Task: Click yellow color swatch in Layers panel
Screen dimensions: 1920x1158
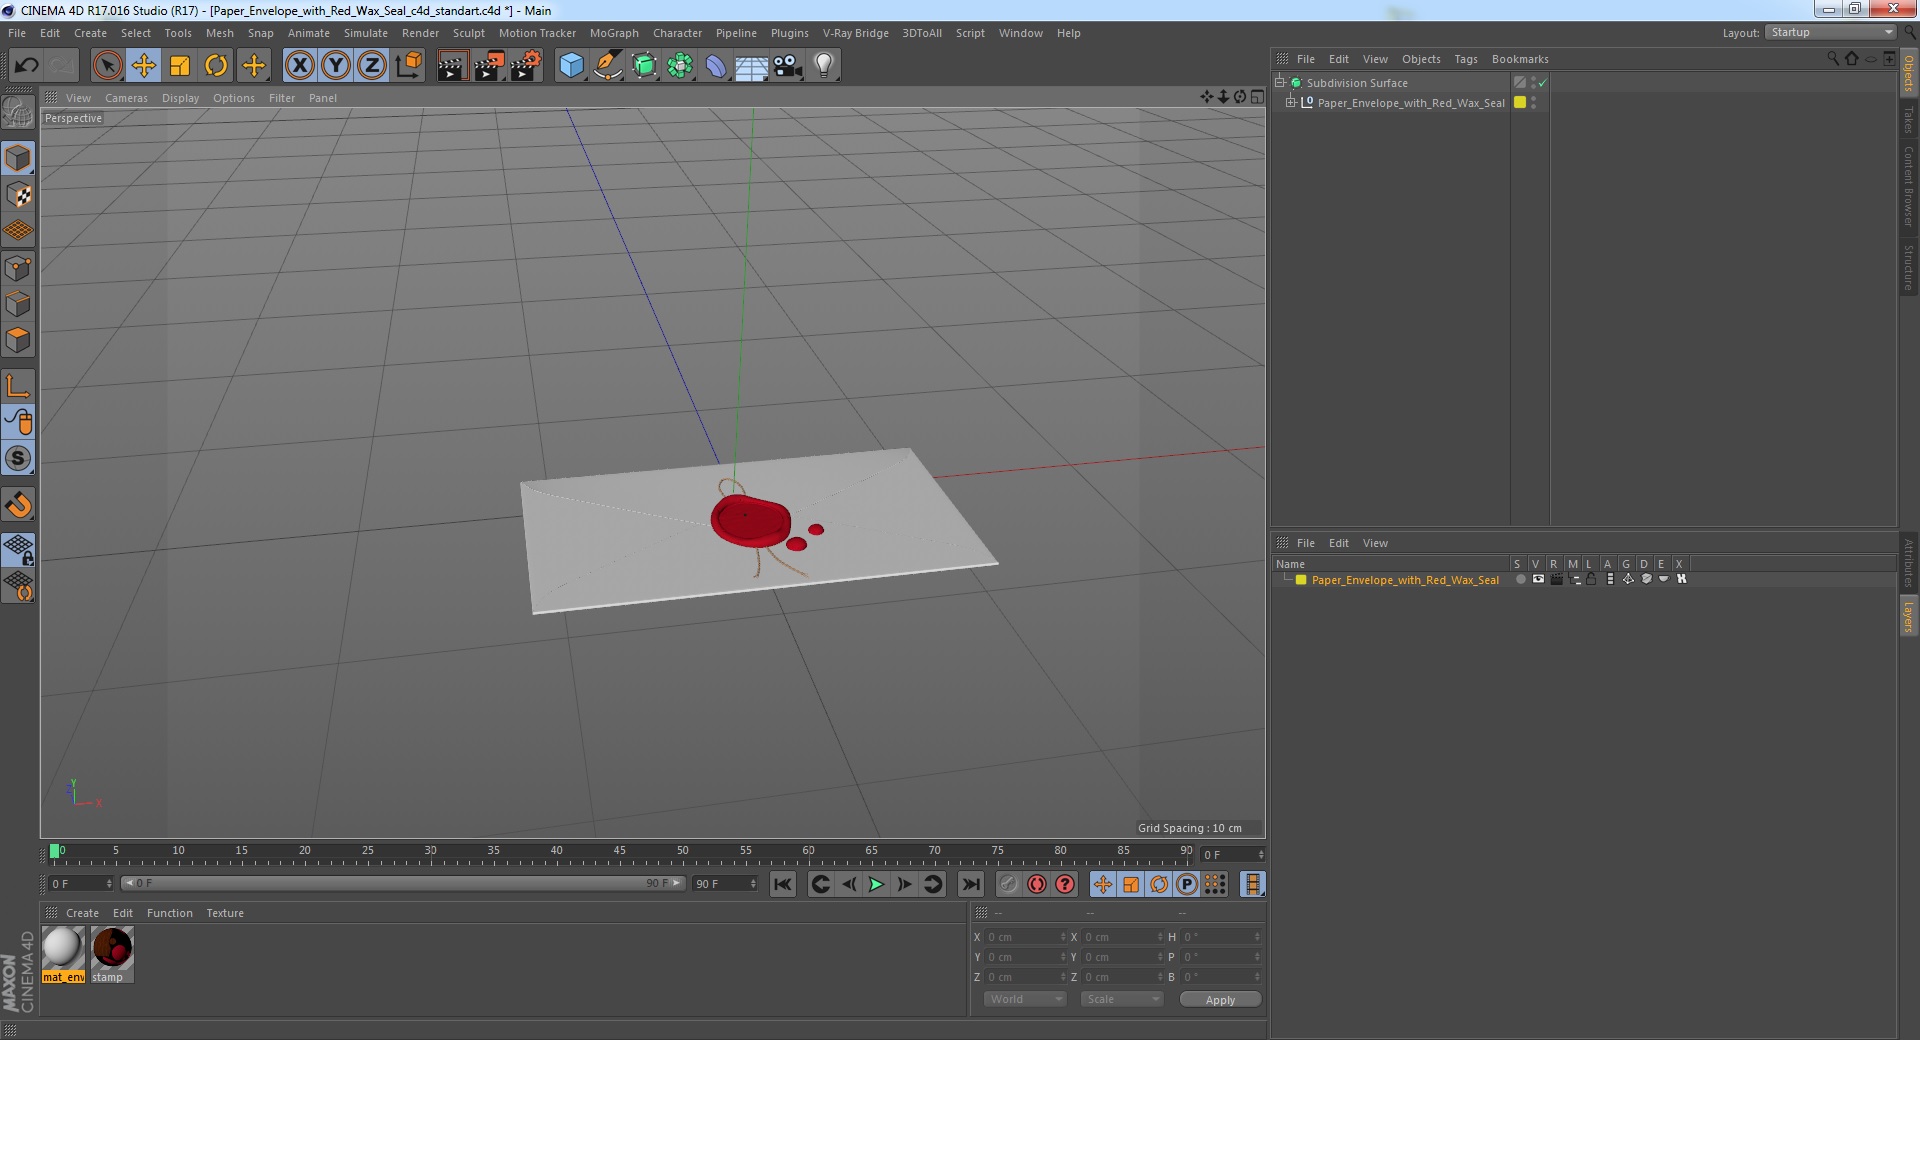Action: (x=1301, y=580)
